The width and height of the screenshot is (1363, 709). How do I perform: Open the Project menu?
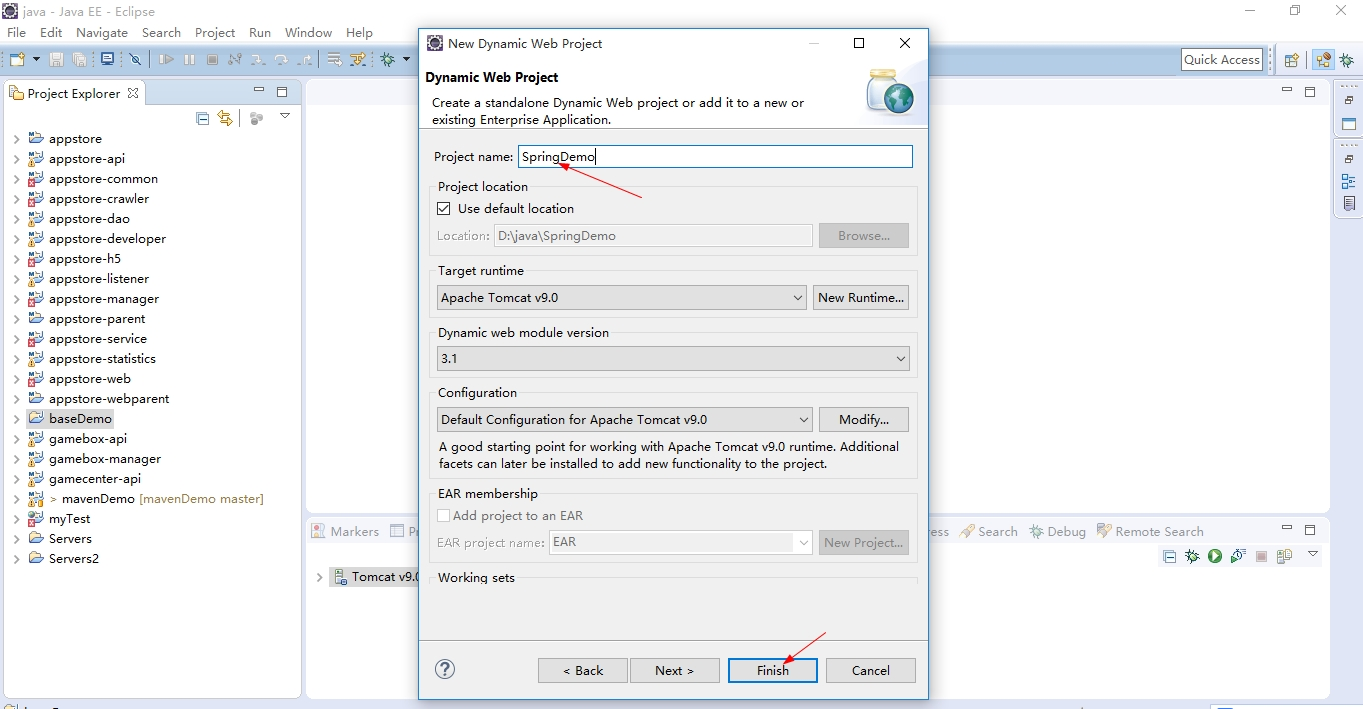[215, 33]
